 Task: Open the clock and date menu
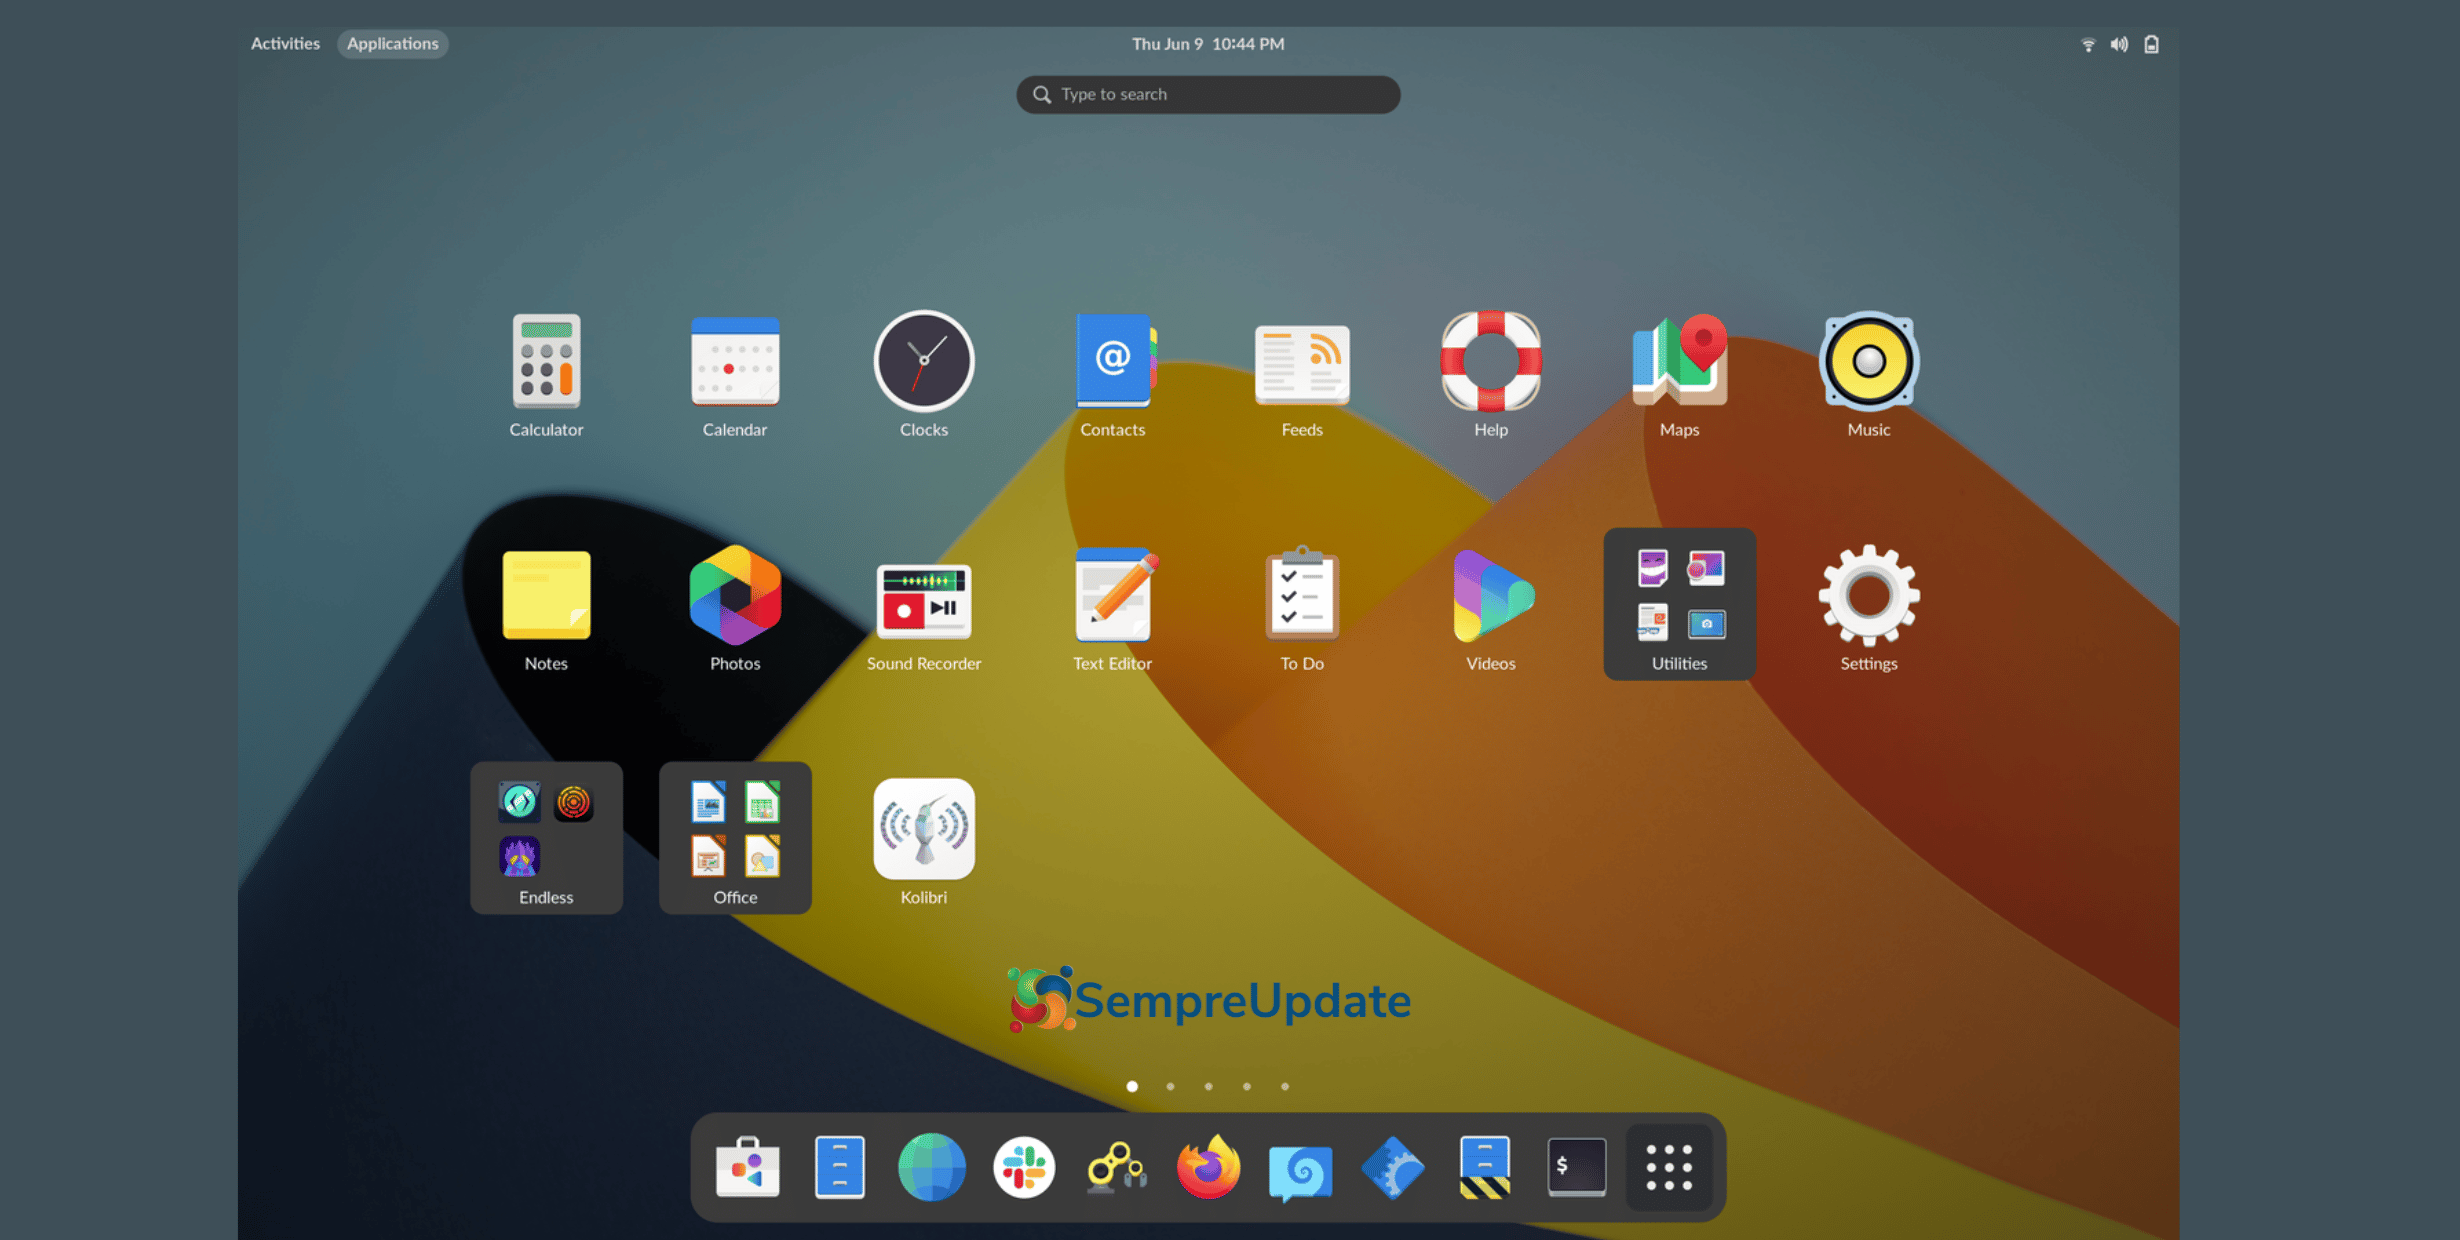[1208, 43]
